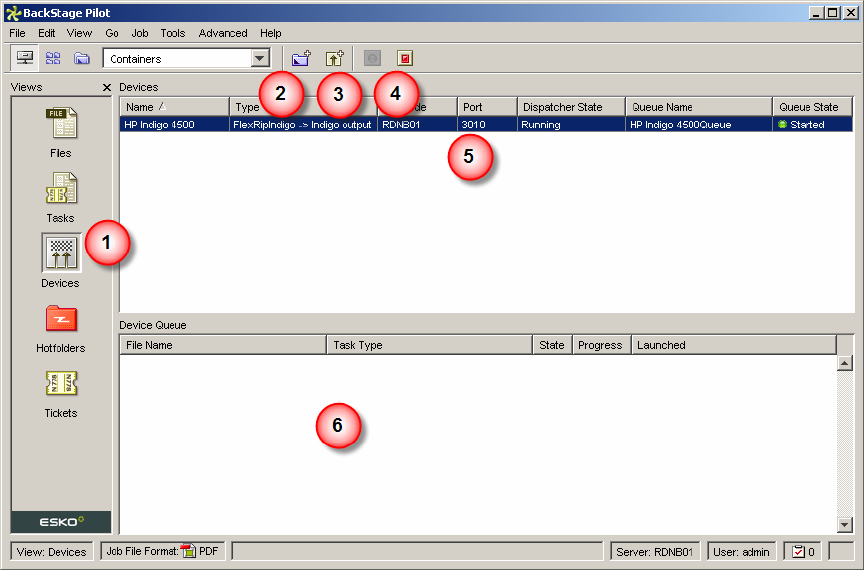Click the first toolbar view-mode monitor icon
This screenshot has height=570, width=864.
click(25, 58)
